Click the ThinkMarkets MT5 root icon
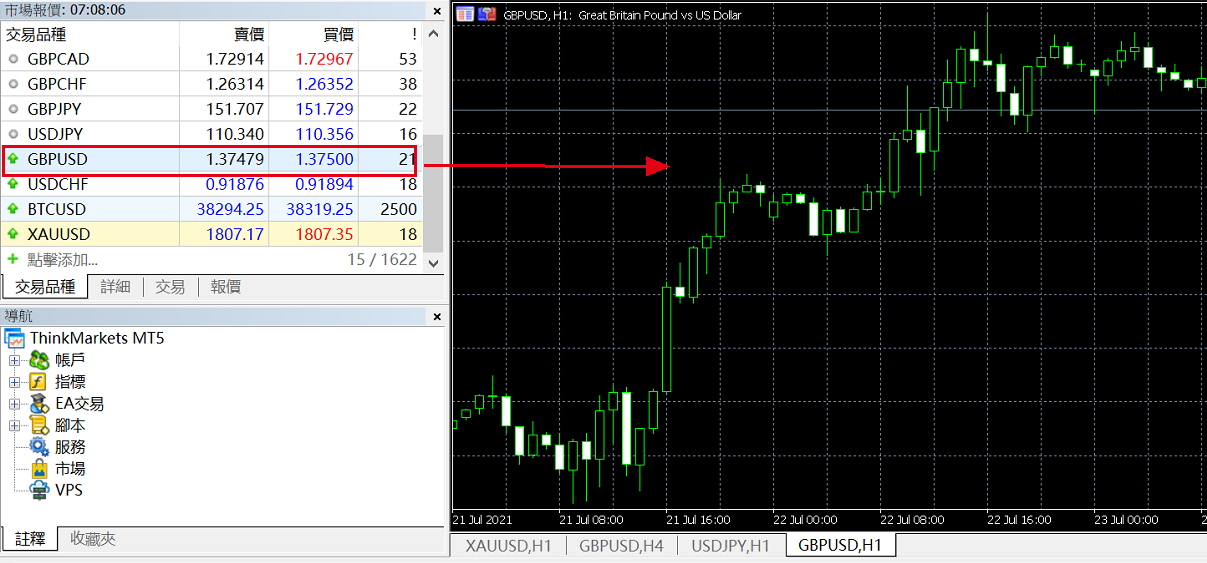Viewport: 1207px width, 563px height. point(14,338)
